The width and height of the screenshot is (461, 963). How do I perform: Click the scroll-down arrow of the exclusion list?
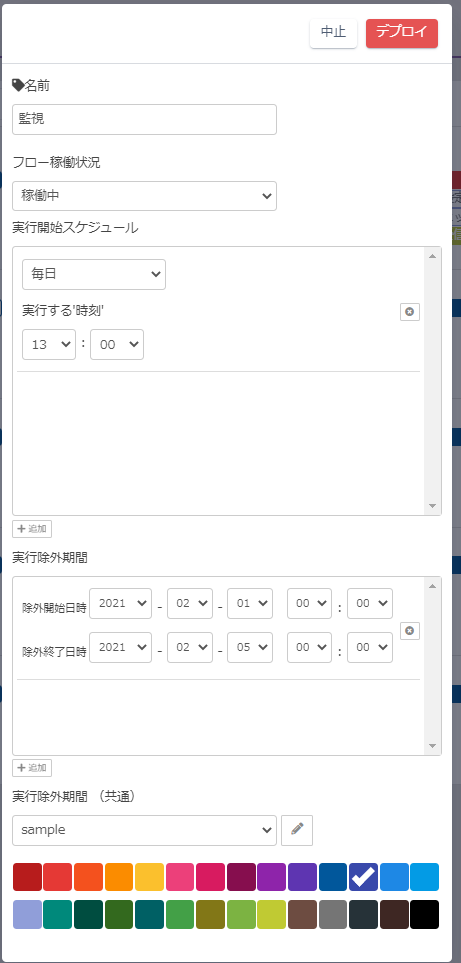pyautogui.click(x=432, y=746)
